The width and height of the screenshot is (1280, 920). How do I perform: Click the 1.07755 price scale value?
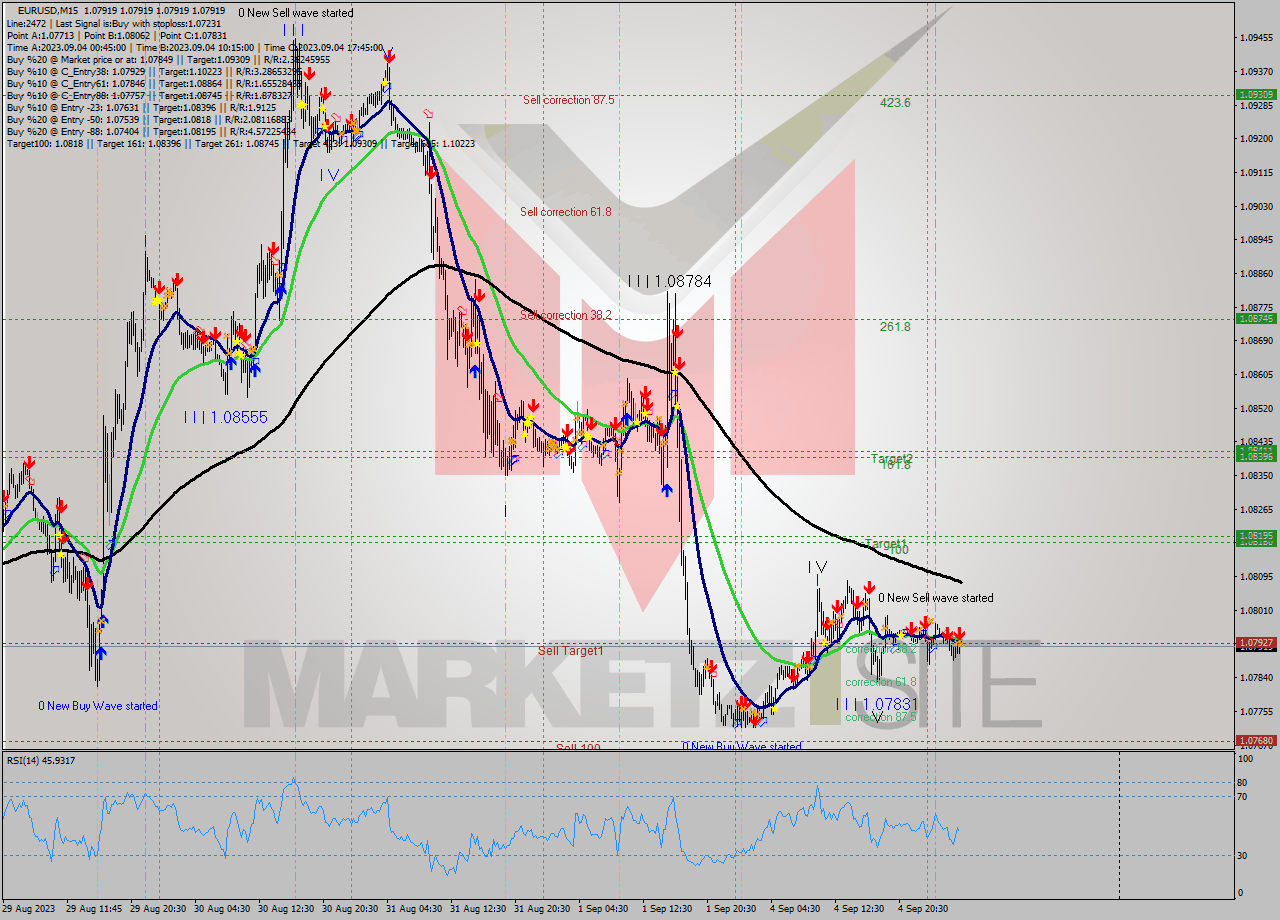pyautogui.click(x=1256, y=712)
